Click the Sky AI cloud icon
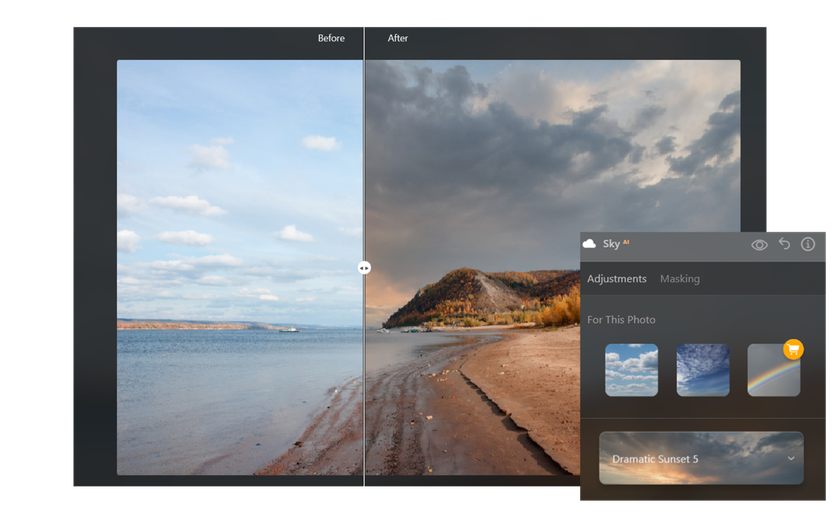This screenshot has height=513, width=840. click(589, 244)
